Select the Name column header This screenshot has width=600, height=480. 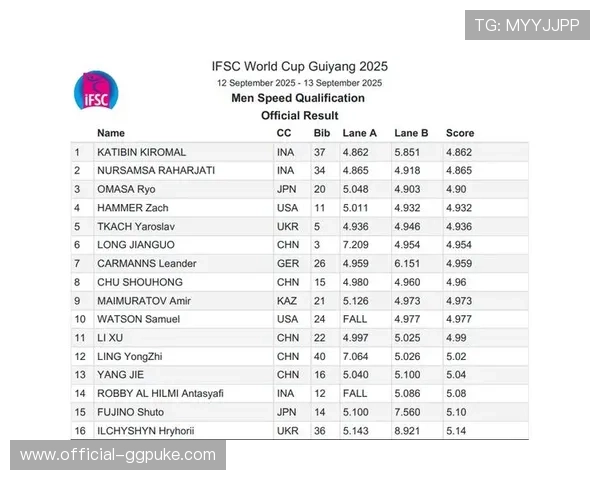click(x=111, y=133)
